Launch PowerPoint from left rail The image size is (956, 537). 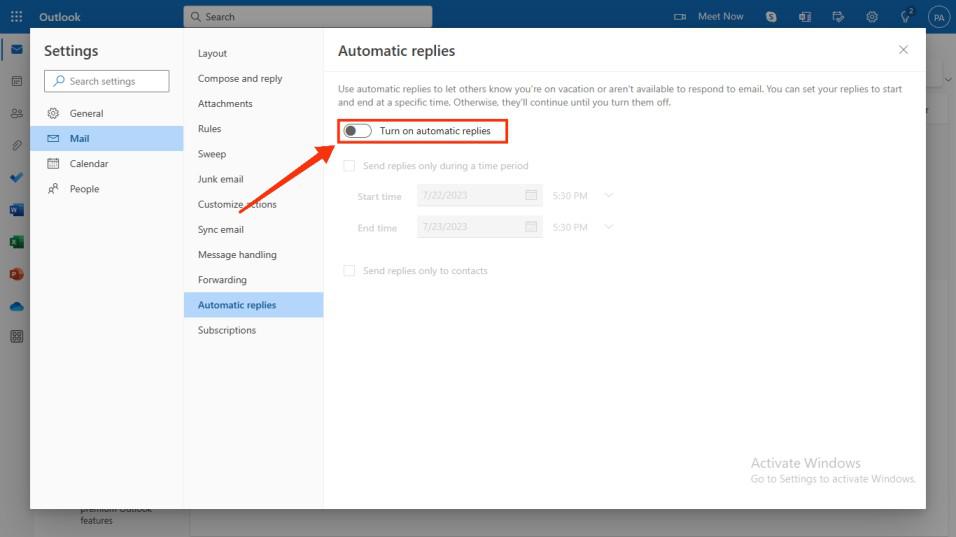(x=17, y=274)
